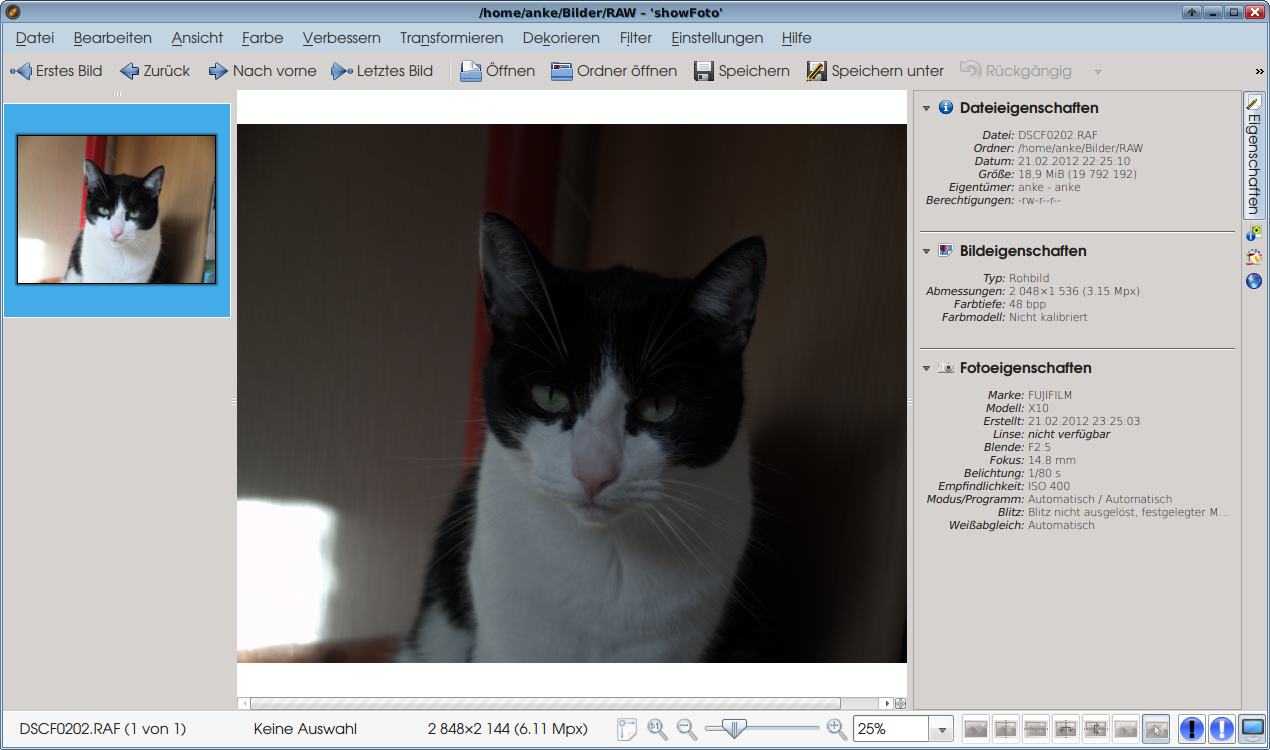
Task: Click the zoom slider handle
Action: [735, 730]
